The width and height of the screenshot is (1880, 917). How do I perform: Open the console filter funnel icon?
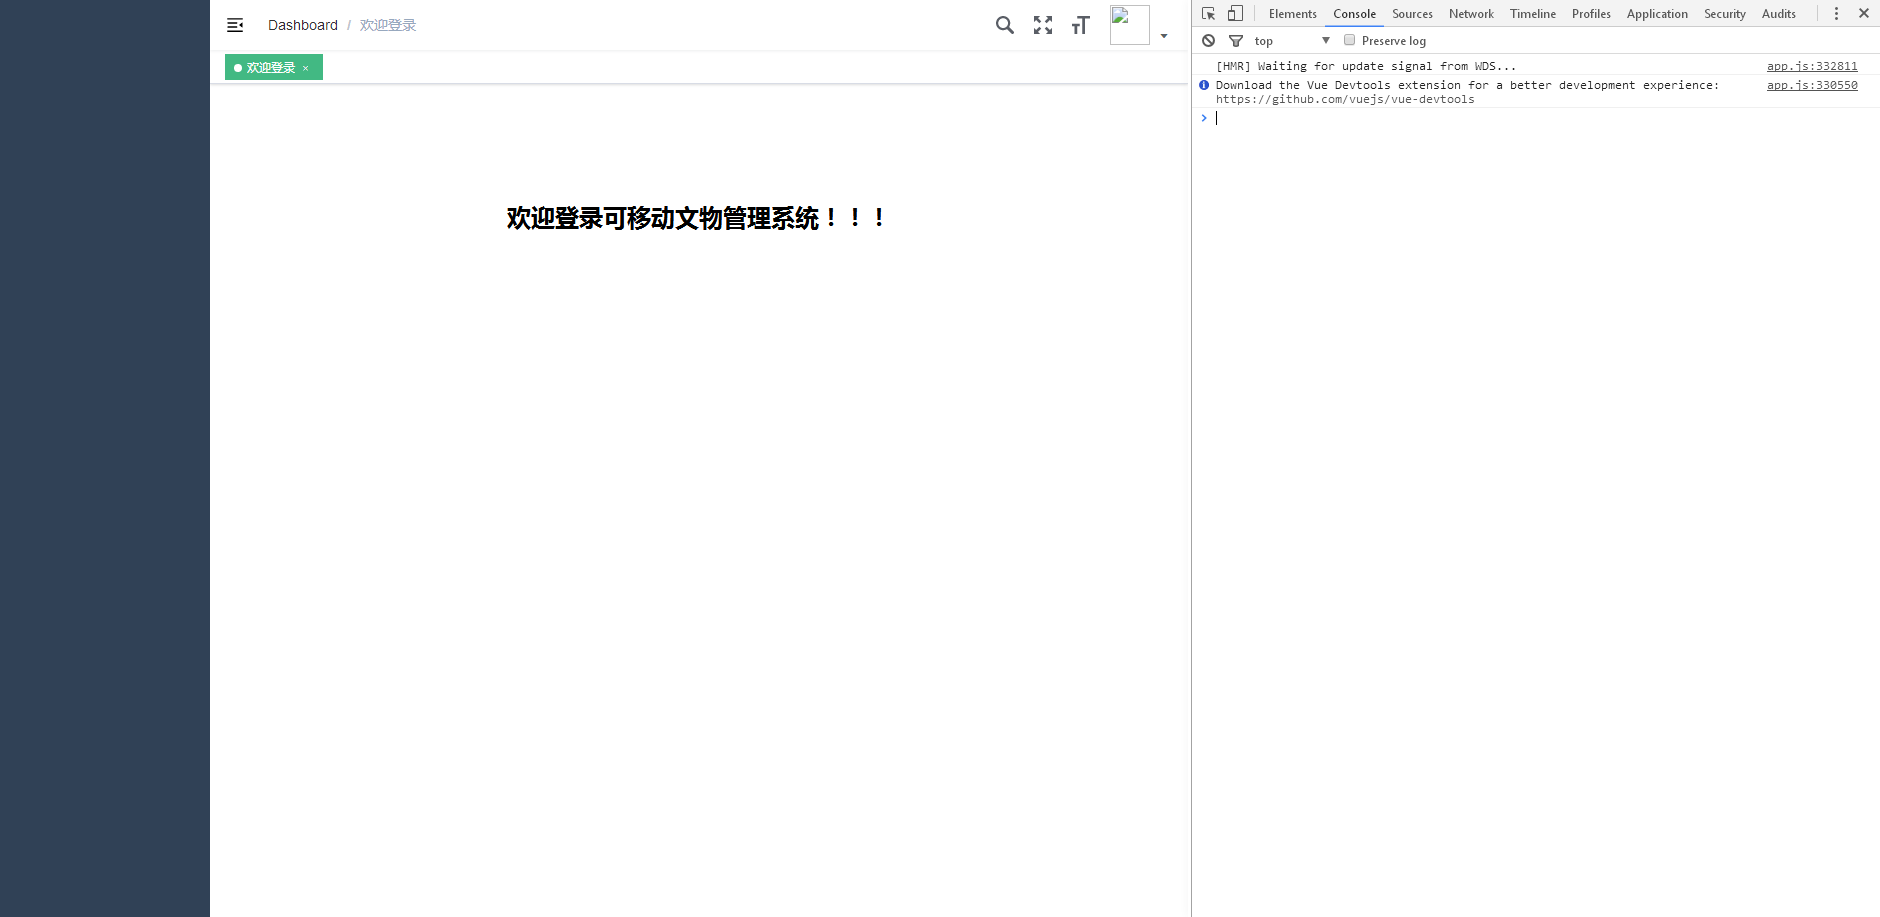click(x=1237, y=40)
